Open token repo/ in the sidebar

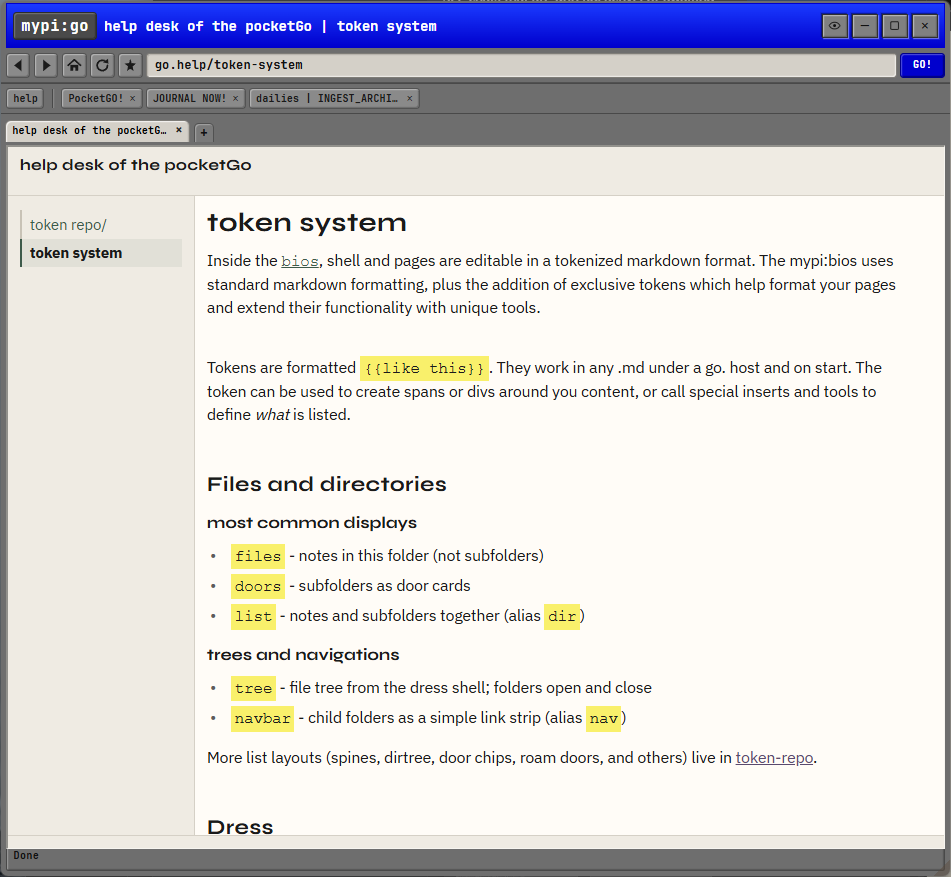point(68,225)
